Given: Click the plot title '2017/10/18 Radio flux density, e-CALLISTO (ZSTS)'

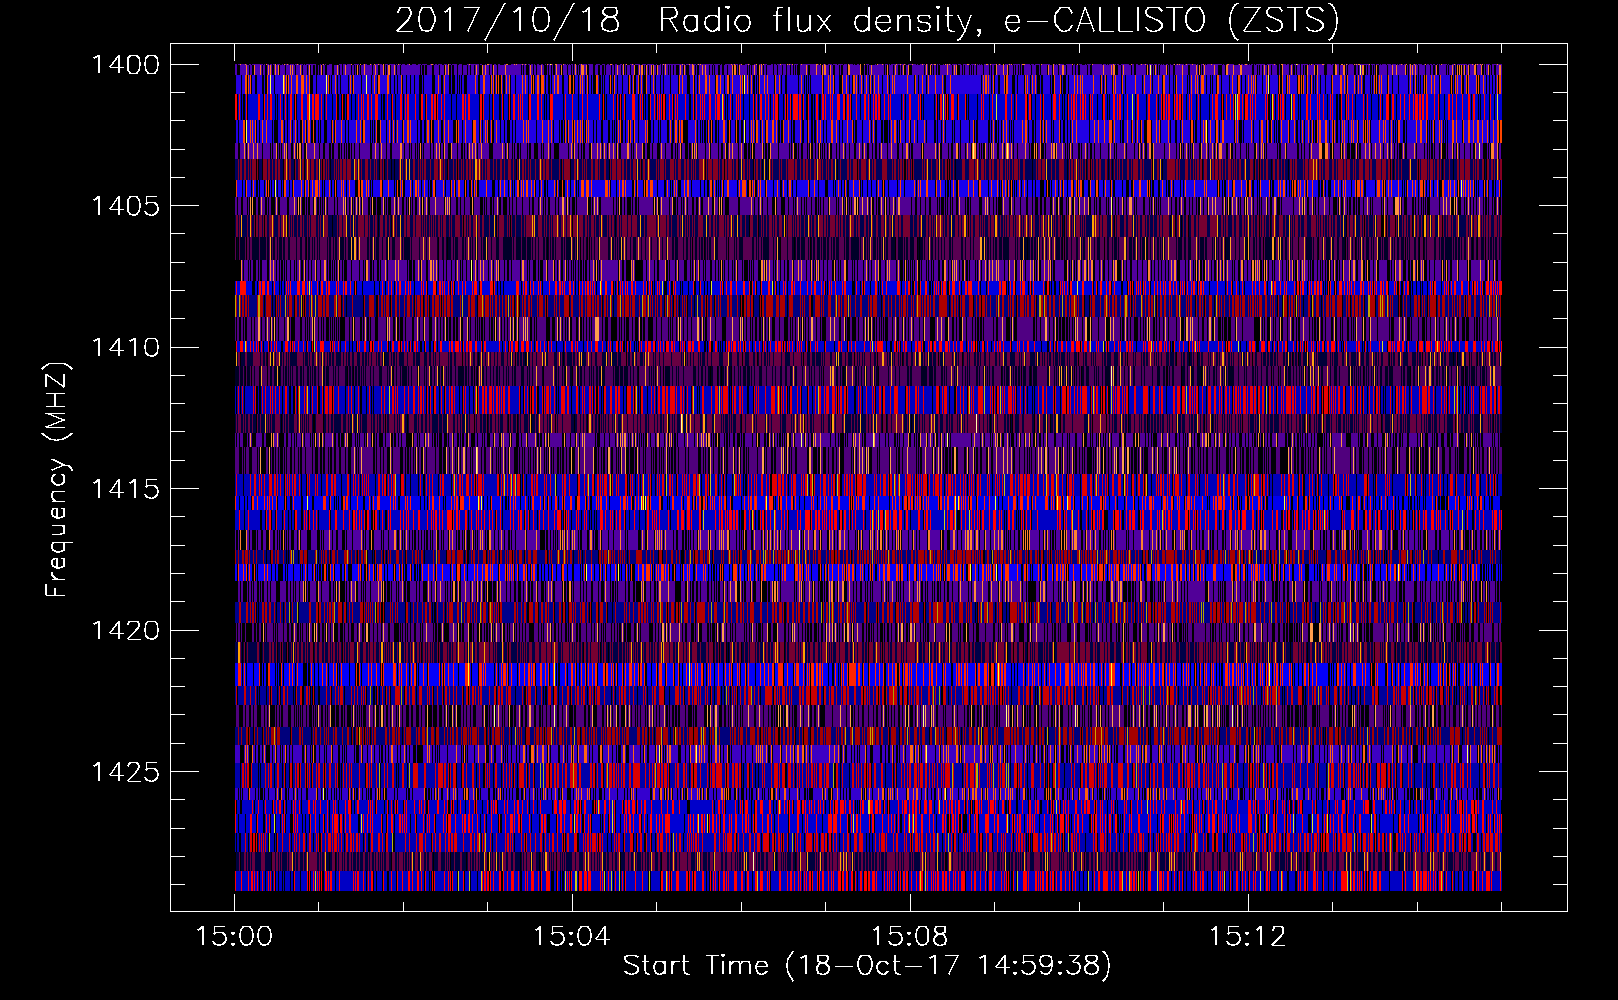Looking at the screenshot, I should coord(867,20).
